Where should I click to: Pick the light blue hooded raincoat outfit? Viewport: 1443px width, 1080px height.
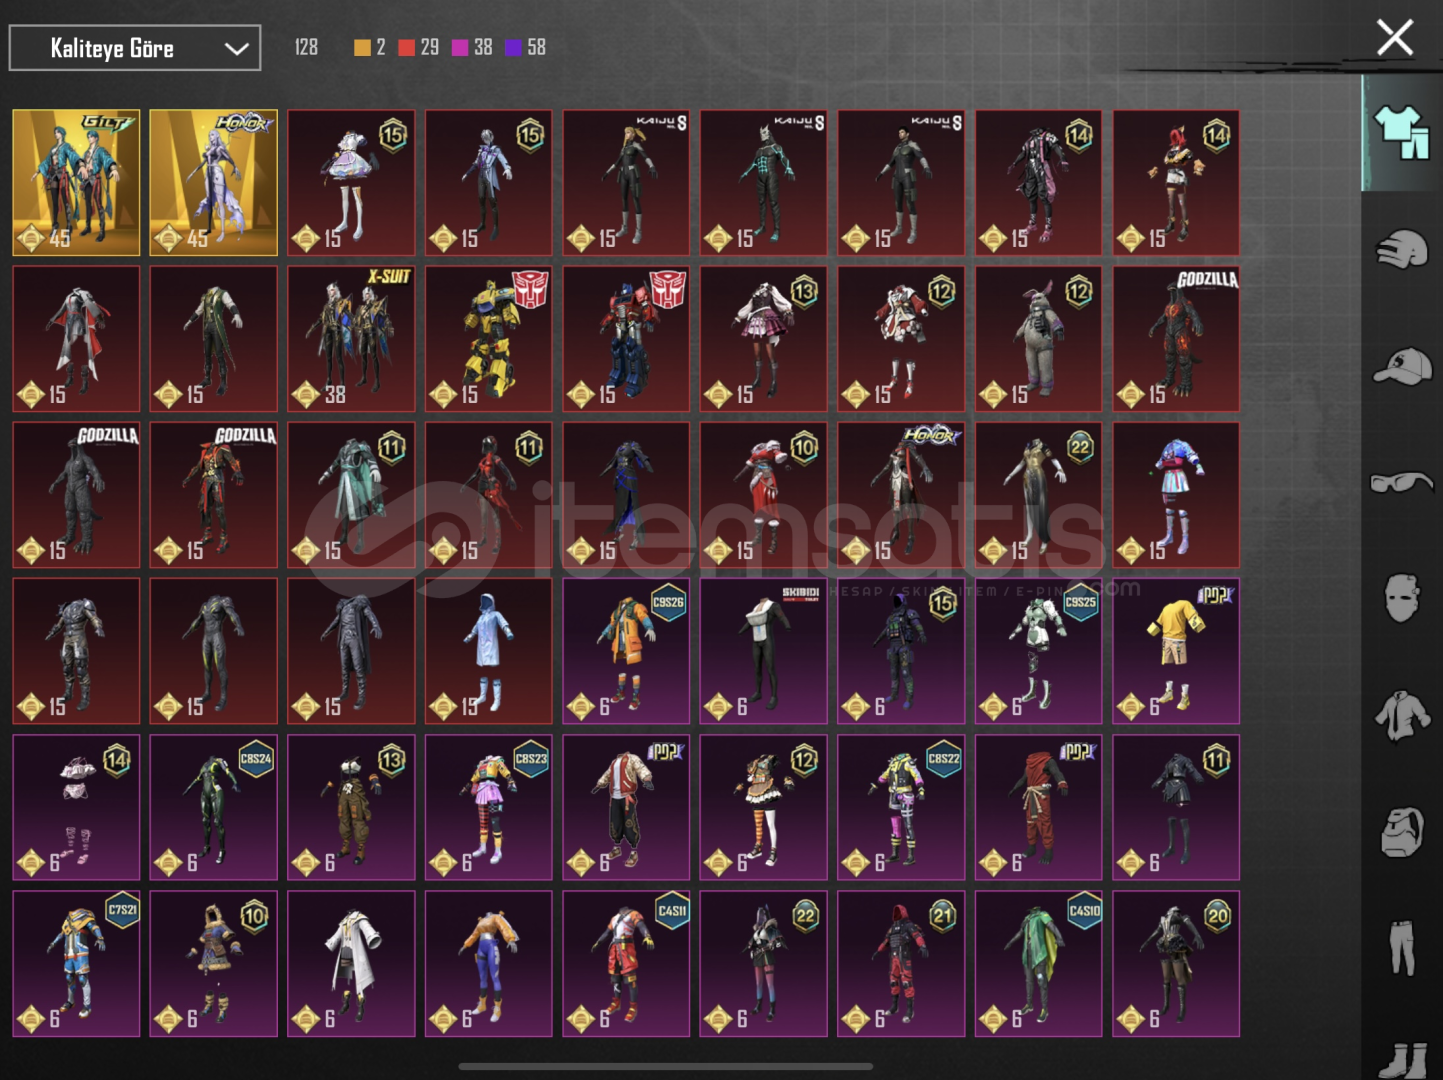coord(489,651)
